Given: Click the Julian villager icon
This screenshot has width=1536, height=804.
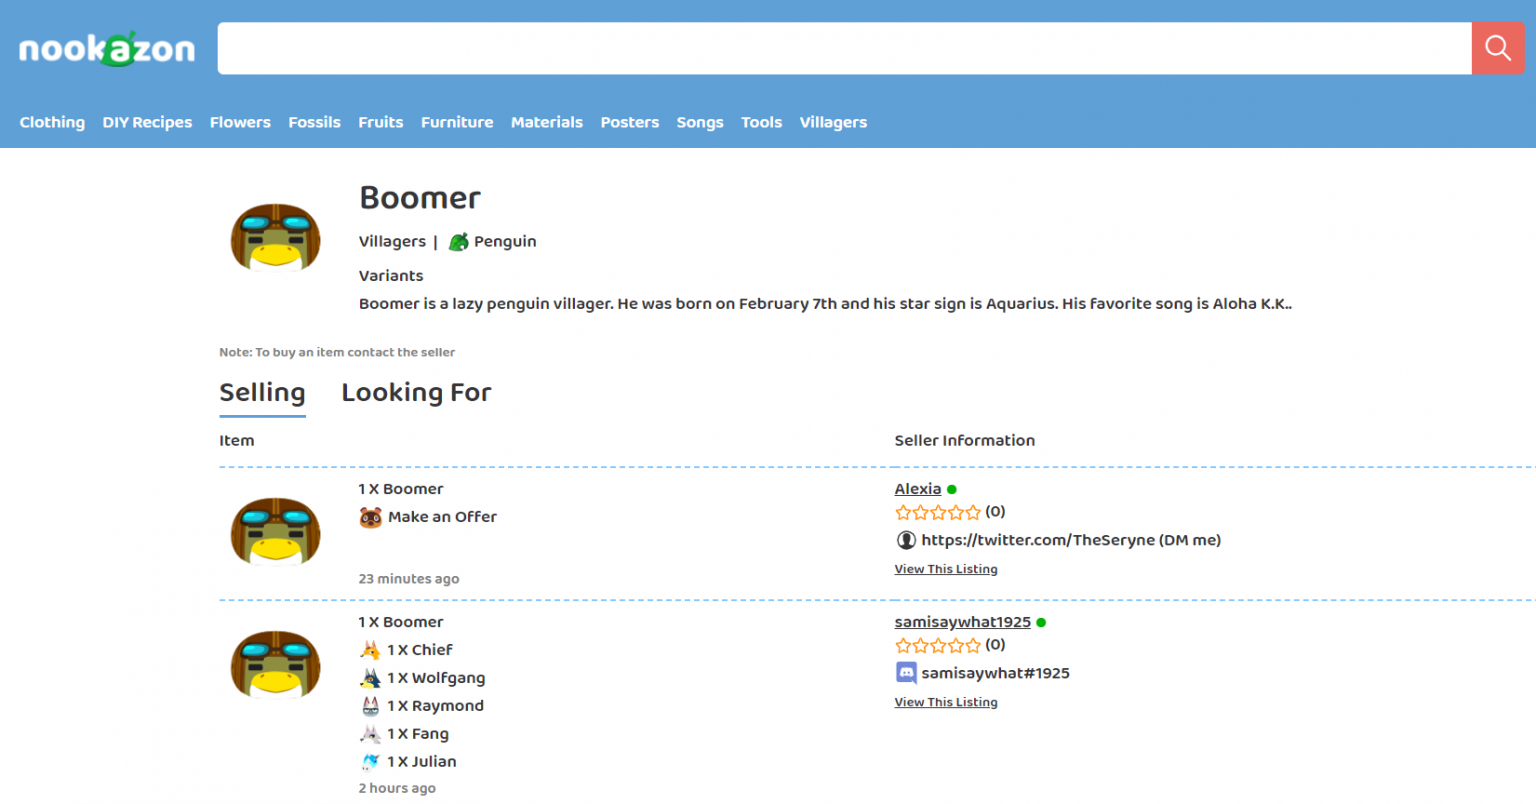Looking at the screenshot, I should (371, 762).
